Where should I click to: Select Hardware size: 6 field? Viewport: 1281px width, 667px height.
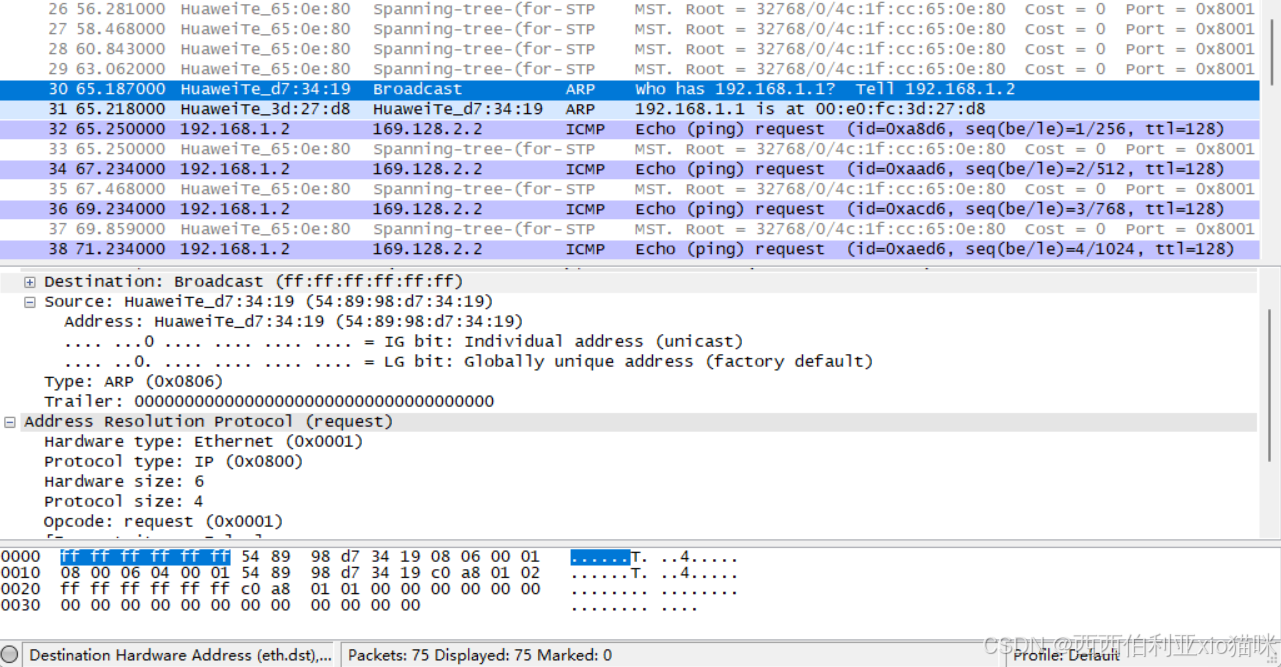(x=123, y=482)
